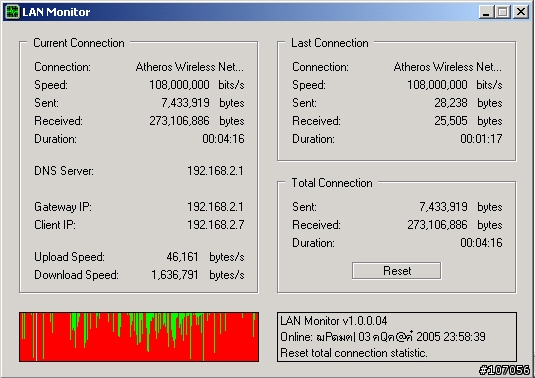
Task: Click the DNS Server address 192.168.2.1
Action: (x=216, y=171)
